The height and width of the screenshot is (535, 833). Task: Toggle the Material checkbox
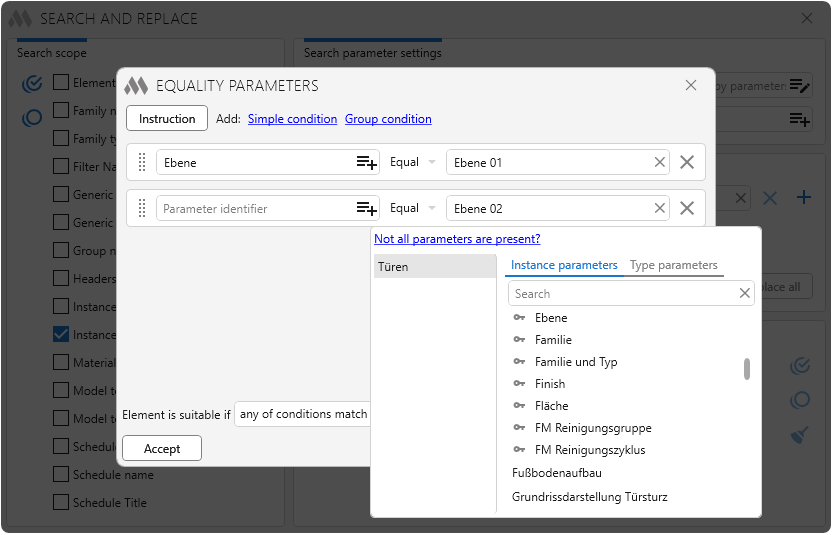61,362
